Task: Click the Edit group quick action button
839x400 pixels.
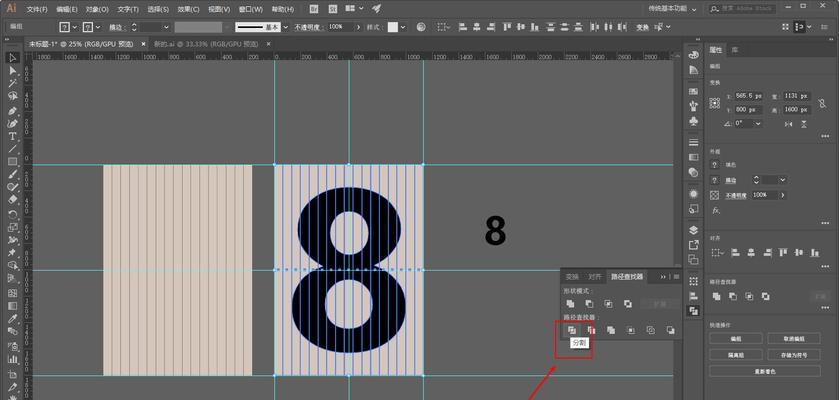Action: pos(736,339)
